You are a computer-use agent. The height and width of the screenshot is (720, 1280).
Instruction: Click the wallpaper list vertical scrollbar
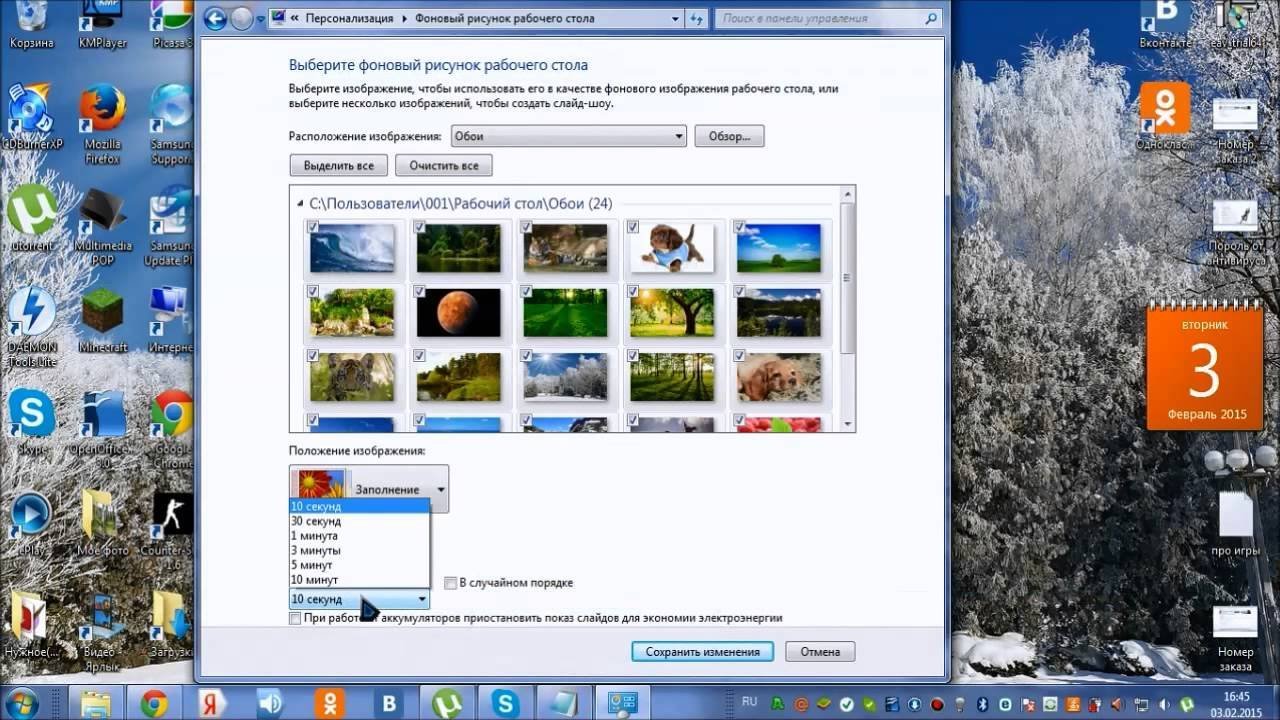tap(848, 308)
